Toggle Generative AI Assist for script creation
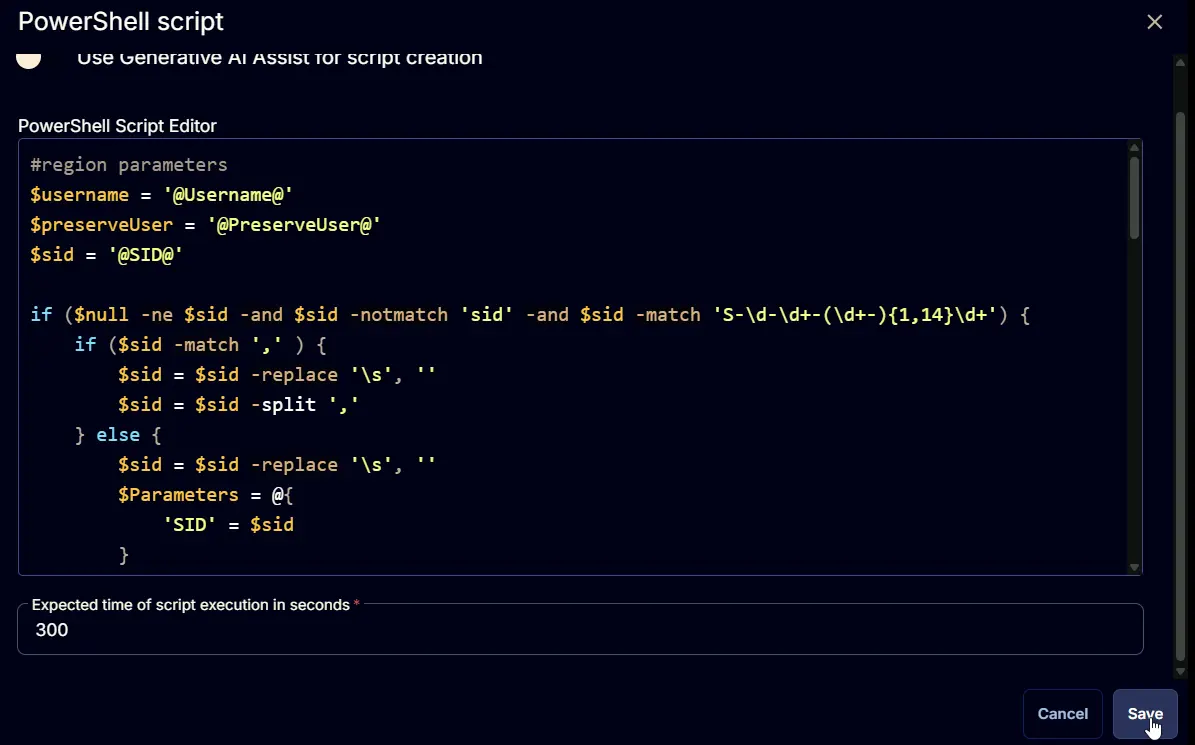 29,59
